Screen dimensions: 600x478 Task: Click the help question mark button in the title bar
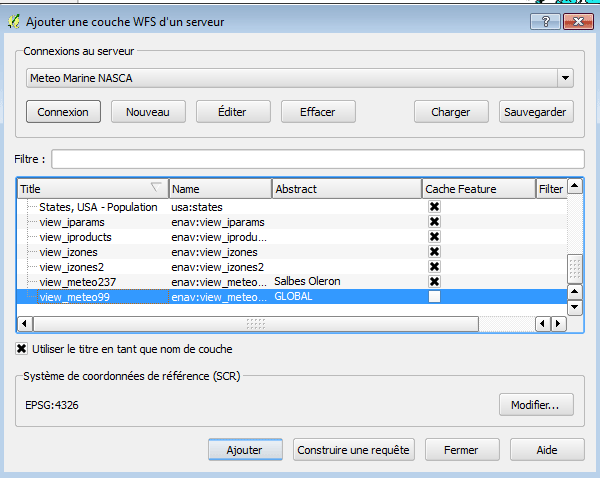coord(545,21)
